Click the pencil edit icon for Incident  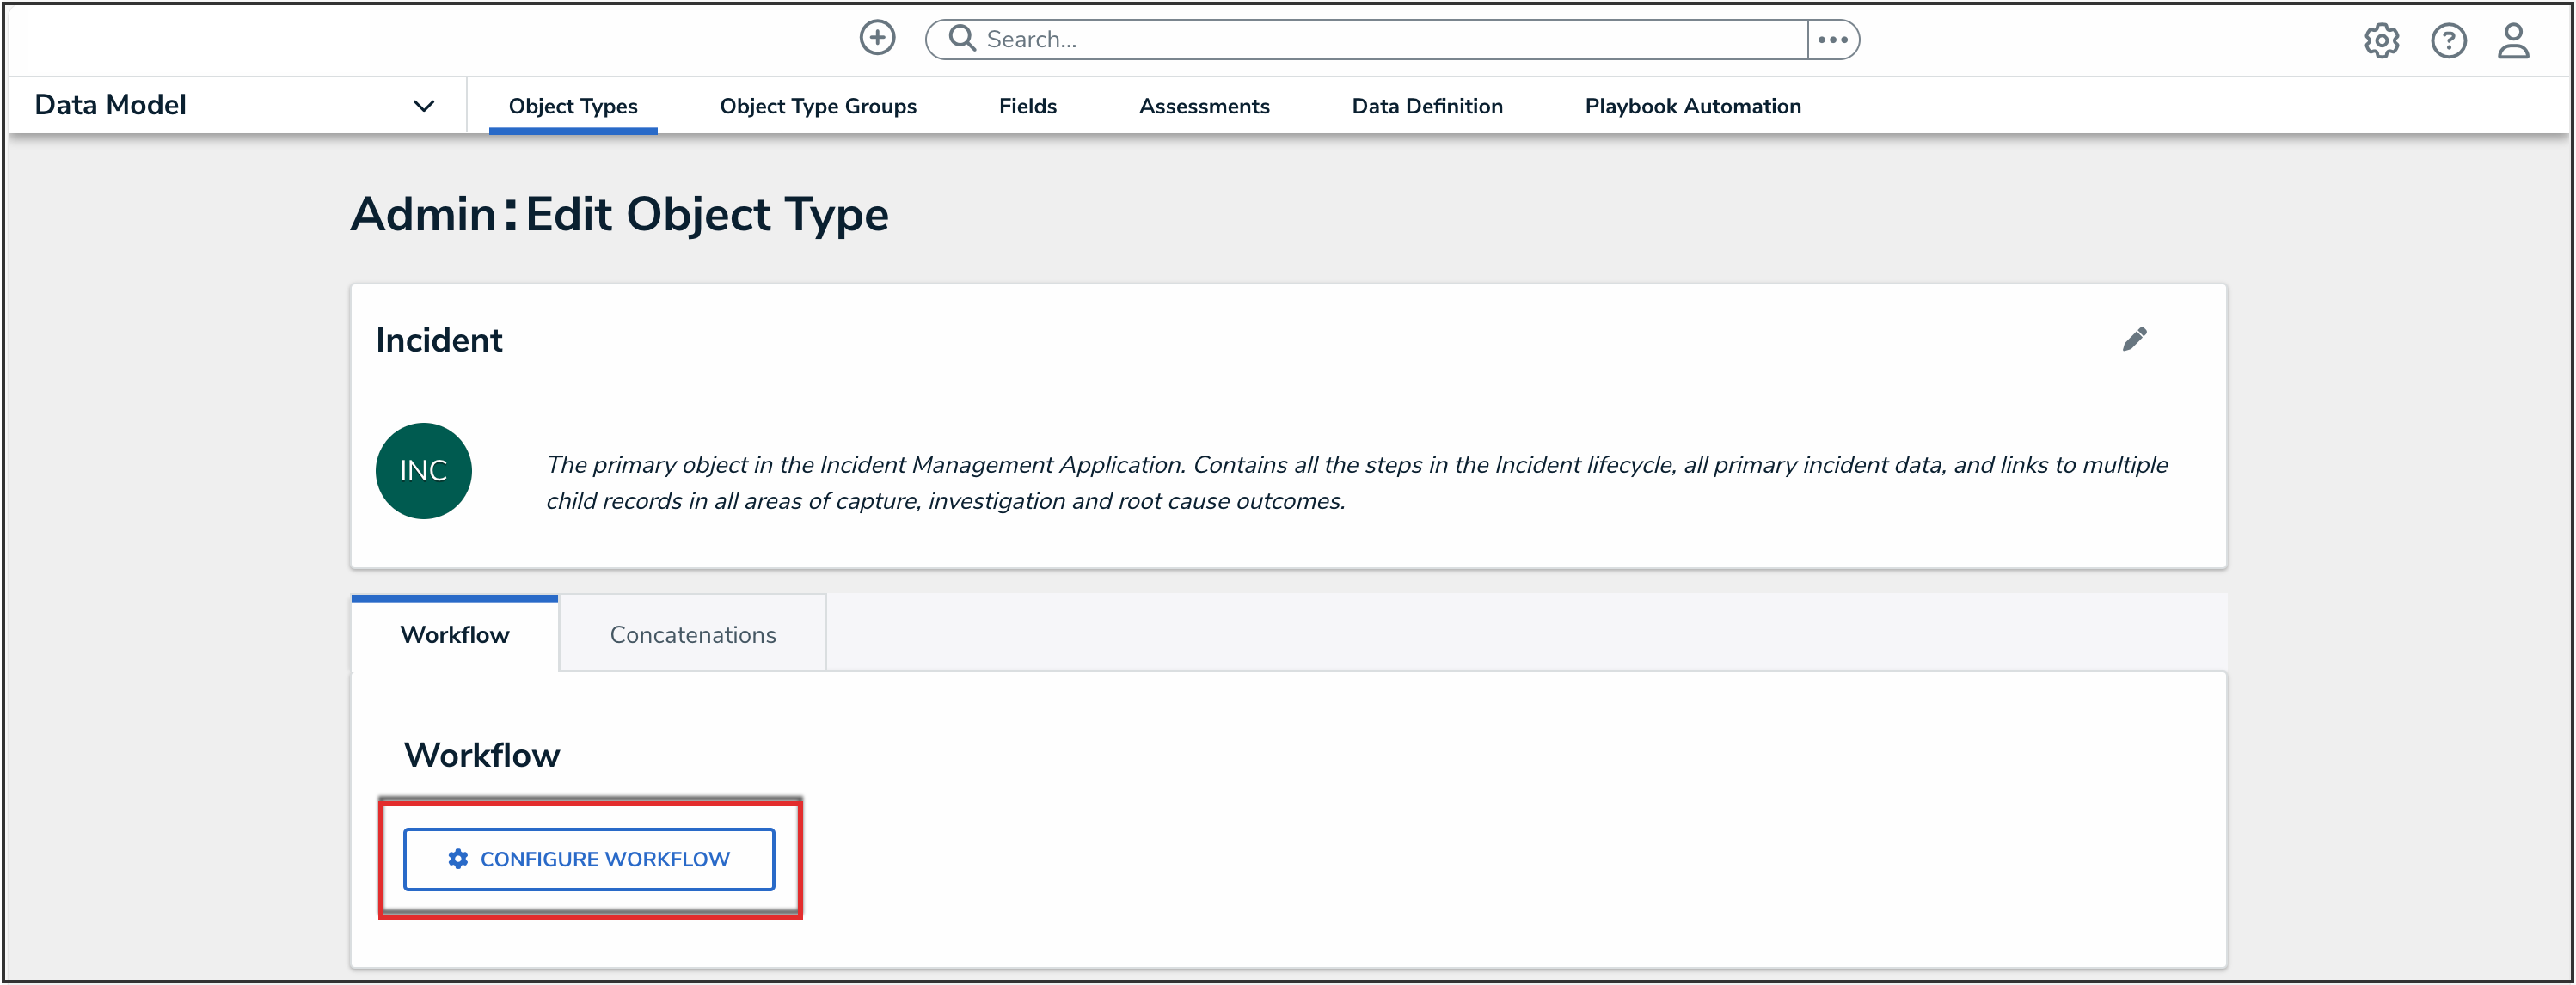point(2134,339)
